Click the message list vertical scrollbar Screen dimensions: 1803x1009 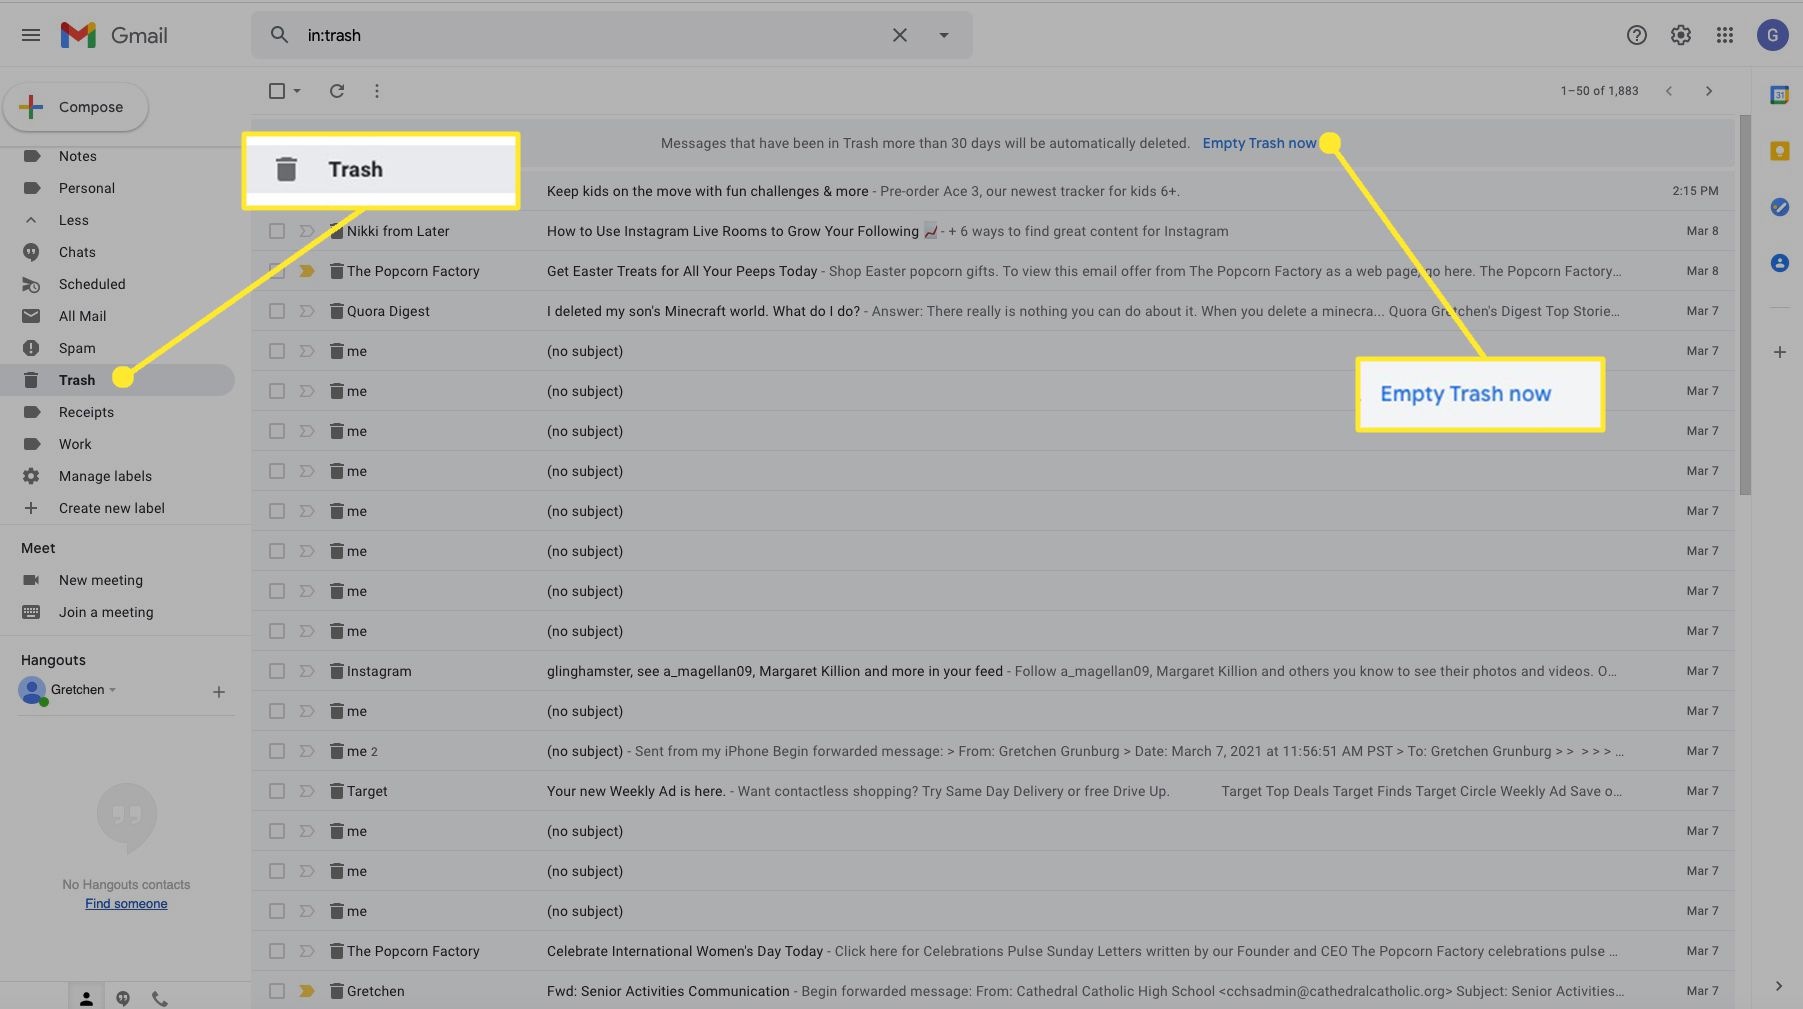(x=1745, y=305)
